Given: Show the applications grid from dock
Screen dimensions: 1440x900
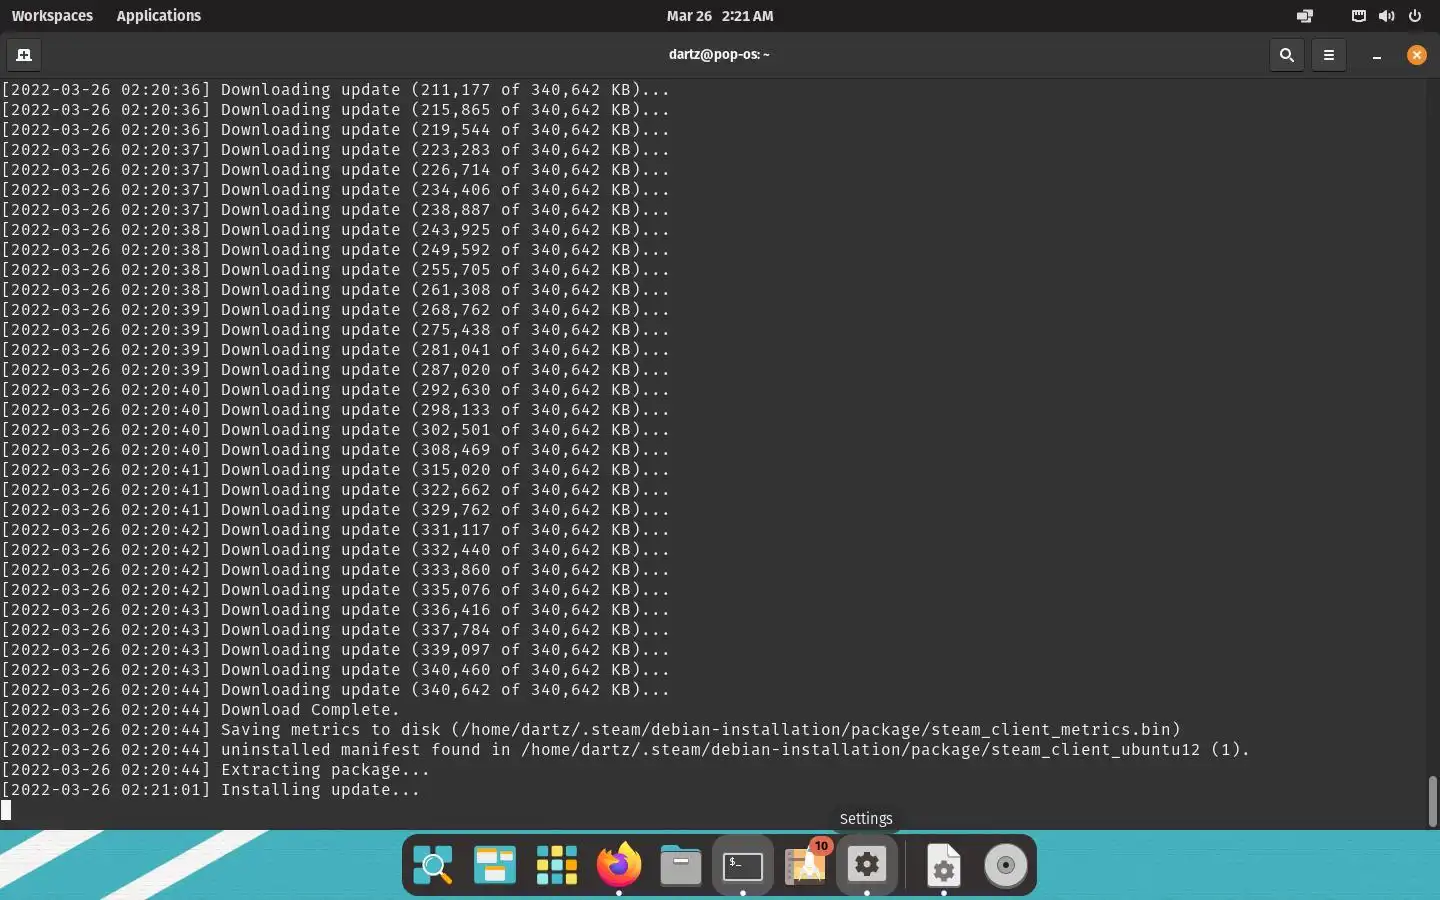Looking at the screenshot, I should [557, 865].
